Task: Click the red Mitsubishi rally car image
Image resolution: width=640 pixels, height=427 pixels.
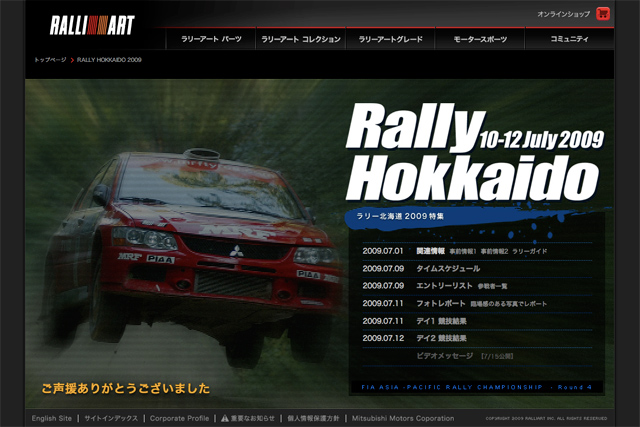Action: 192,257
